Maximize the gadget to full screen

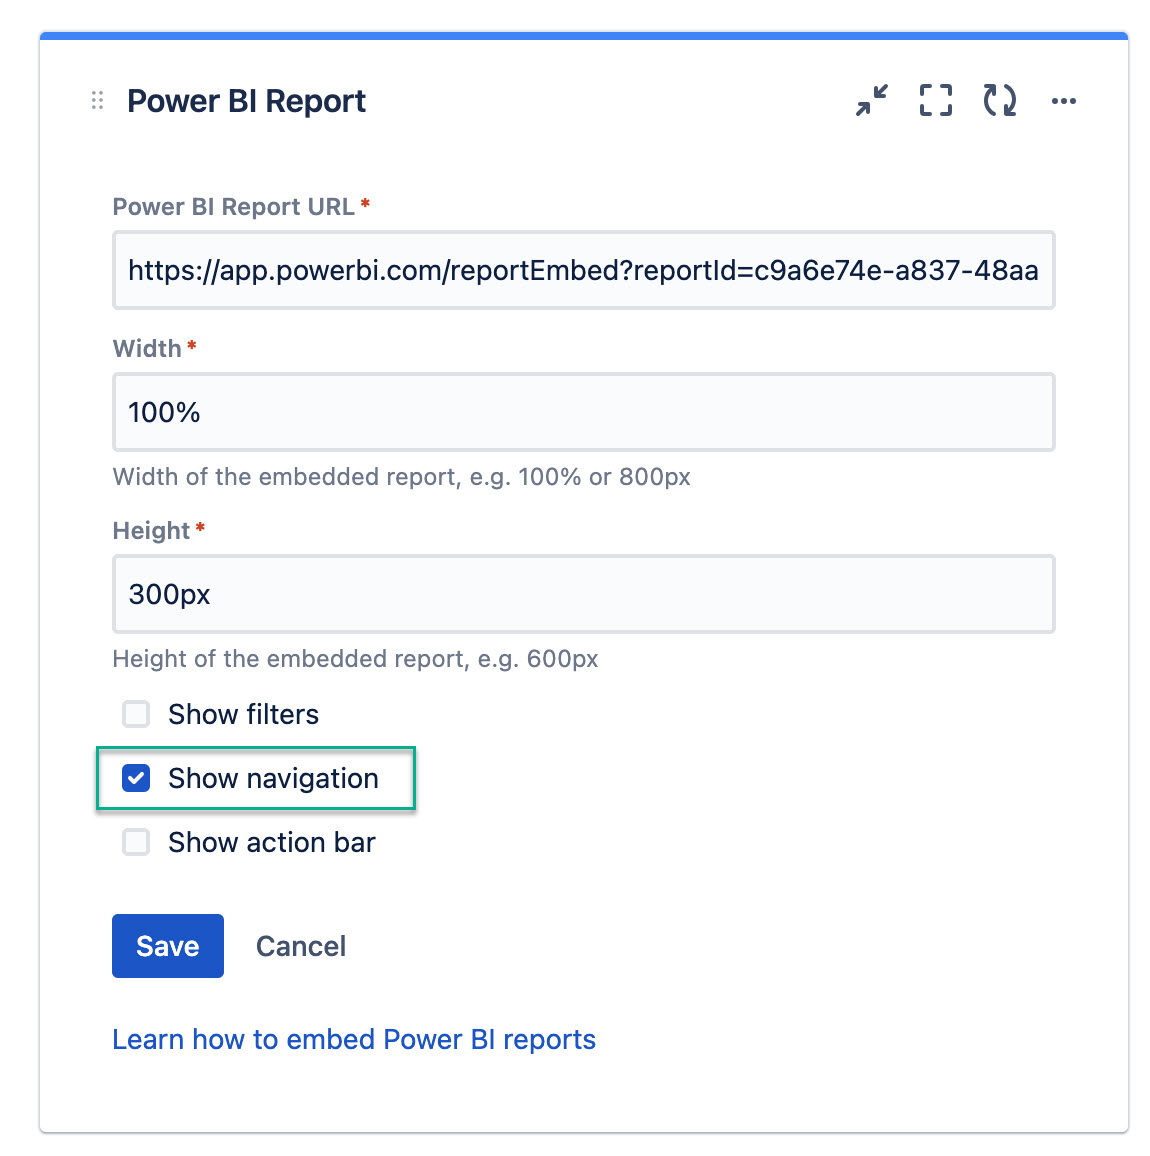[936, 100]
